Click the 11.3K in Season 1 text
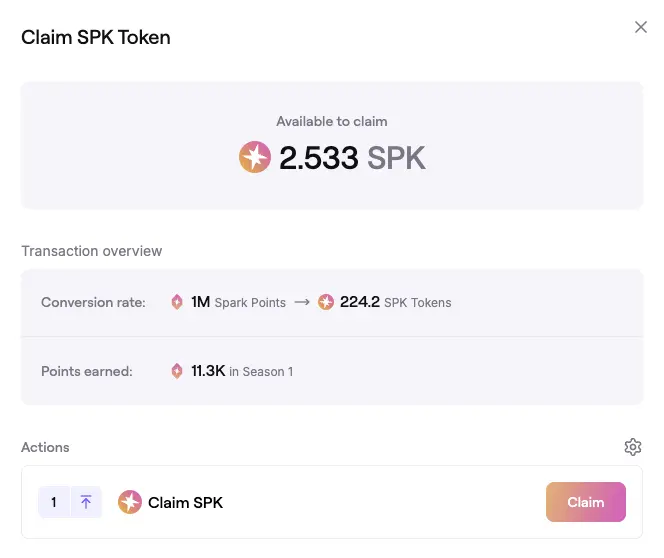The image size is (664, 558). (x=242, y=371)
